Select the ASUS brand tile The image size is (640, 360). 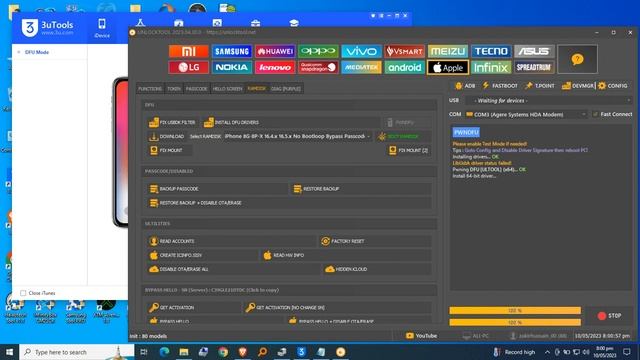tap(534, 51)
